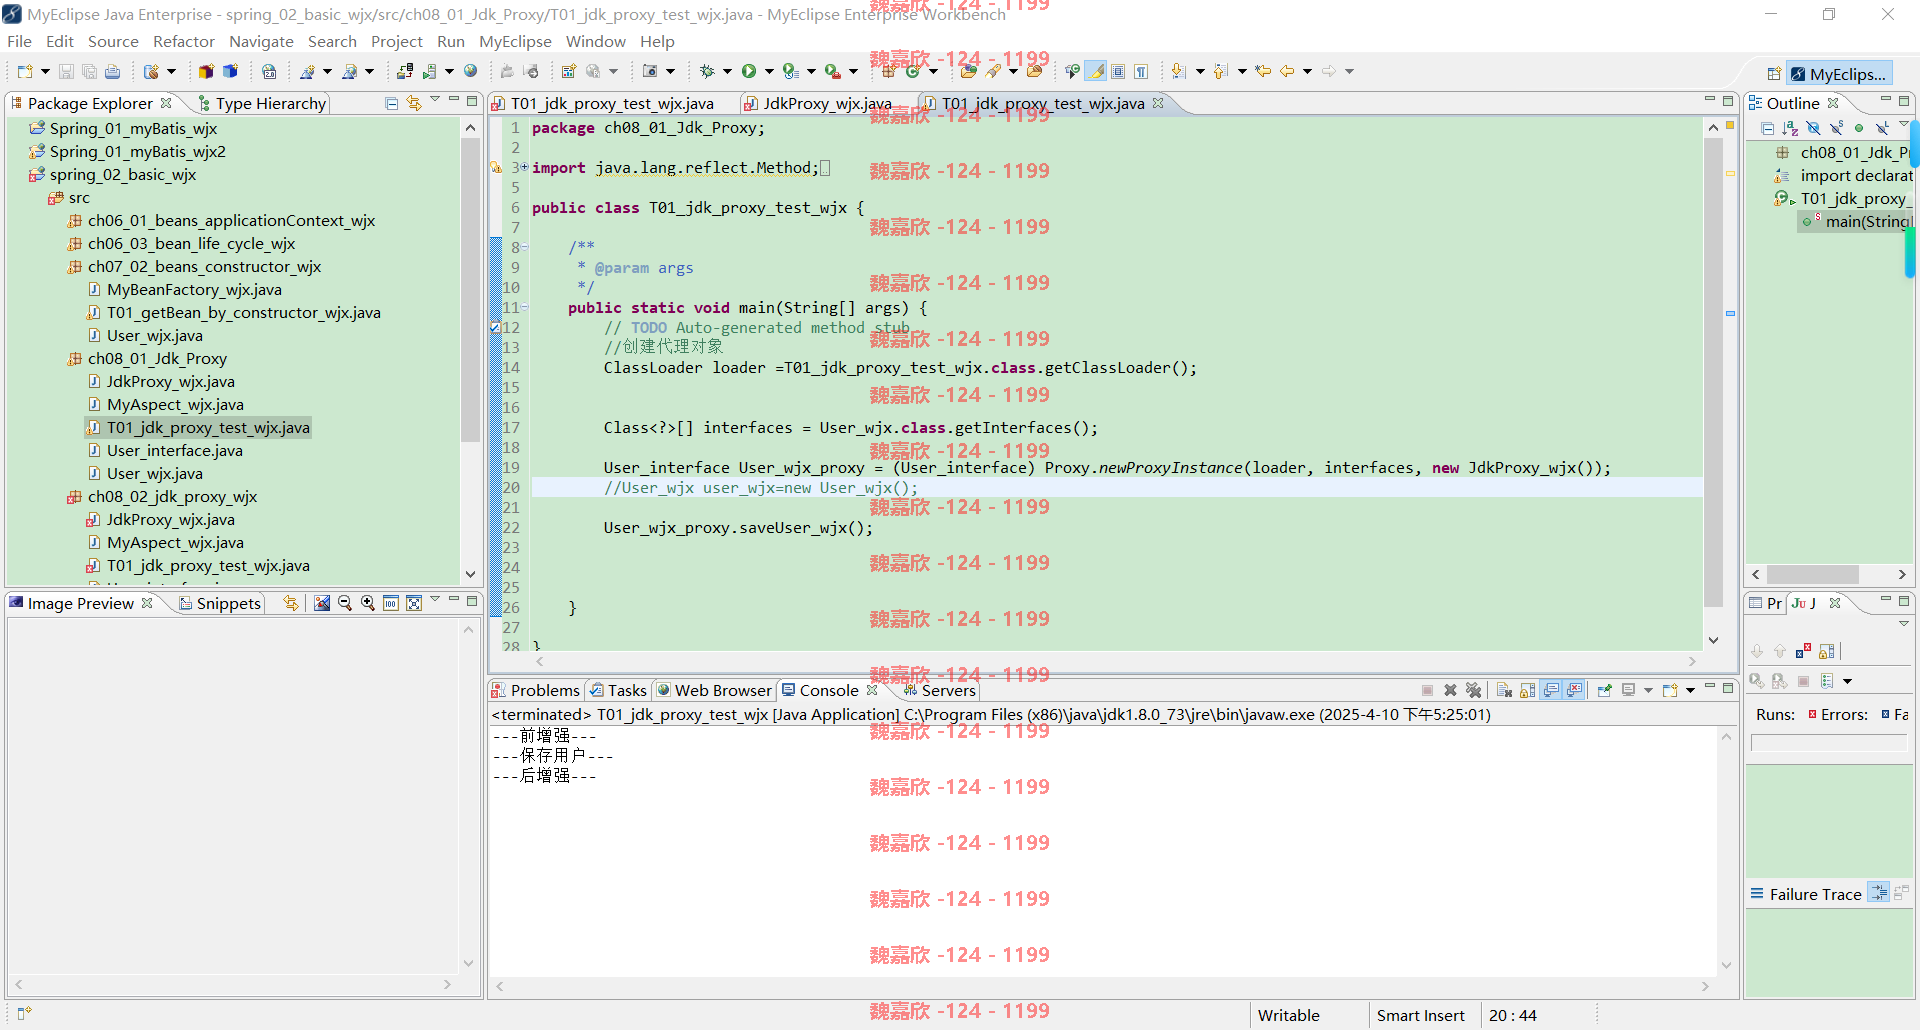Click Zoom Out in Image Preview
1920x1030 pixels.
(345, 603)
